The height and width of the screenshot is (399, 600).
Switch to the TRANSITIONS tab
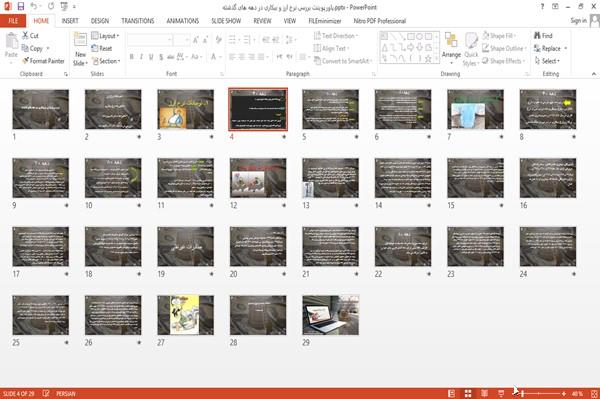click(x=138, y=21)
